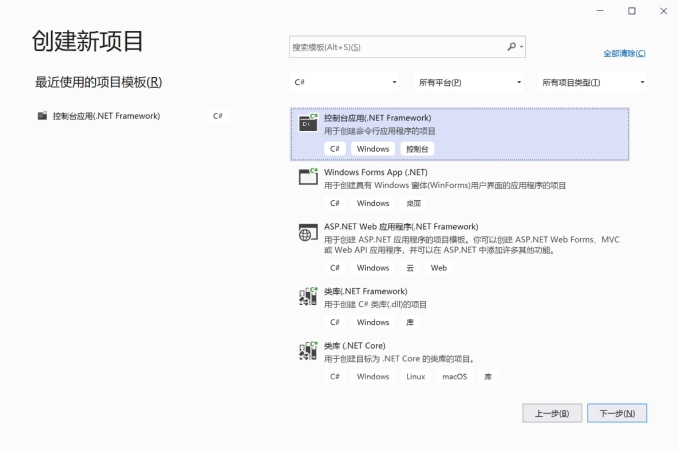Open the C# language filter dropdown

(344, 82)
